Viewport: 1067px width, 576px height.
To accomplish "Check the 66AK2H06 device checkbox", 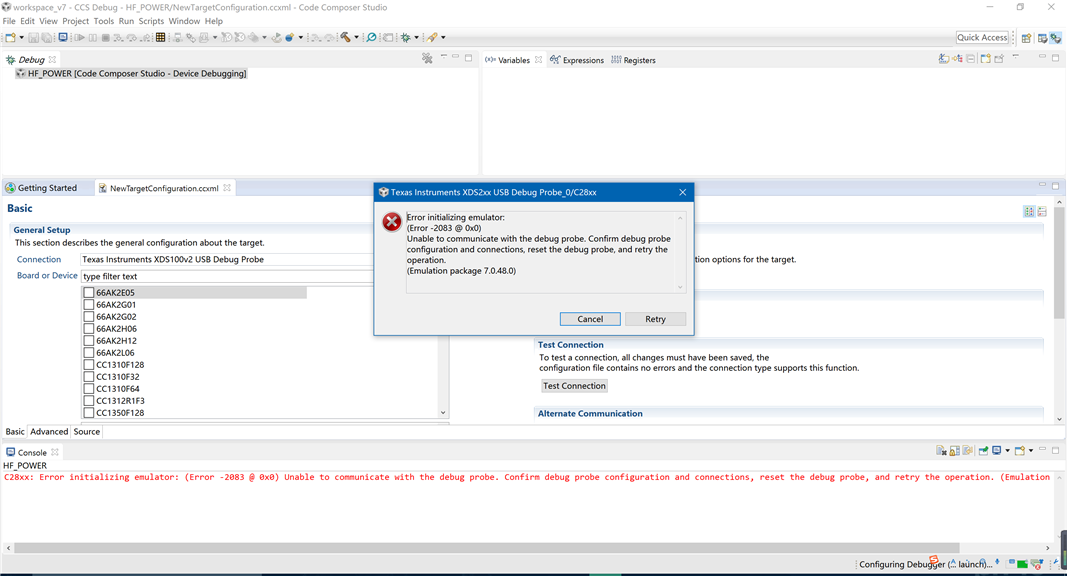I will pos(88,329).
